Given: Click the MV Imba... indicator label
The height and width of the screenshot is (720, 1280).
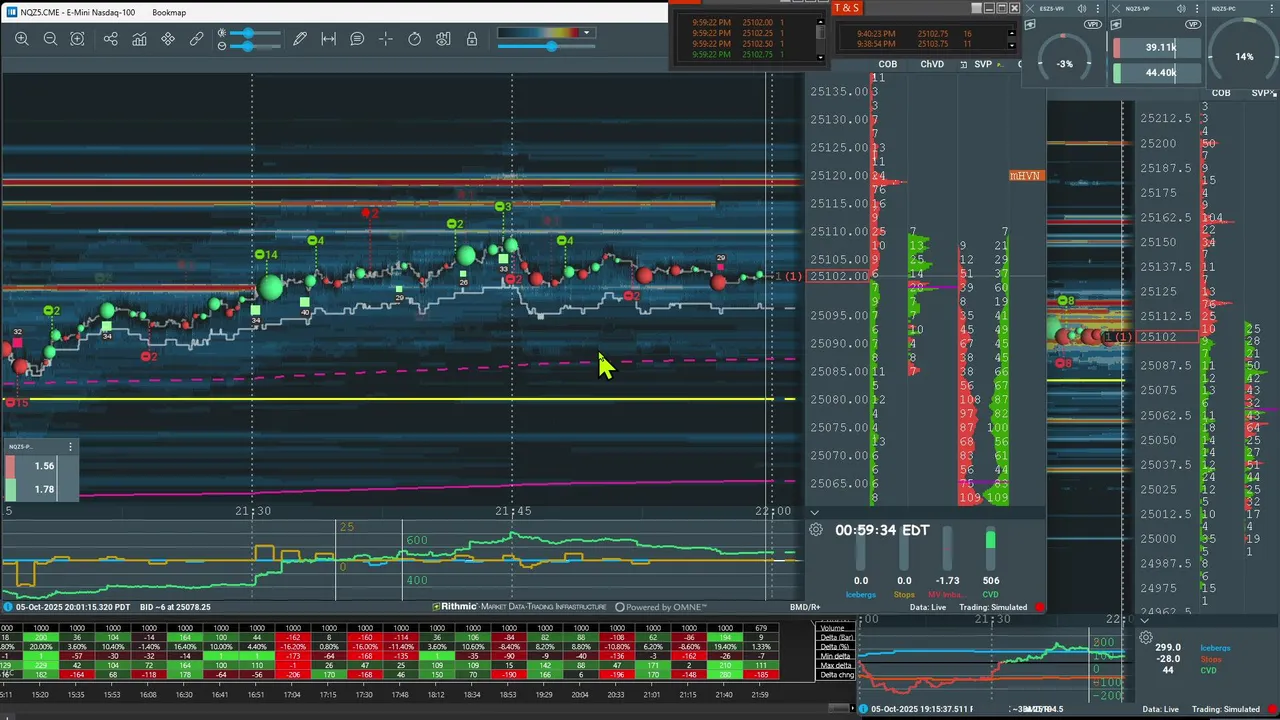Looking at the screenshot, I should tap(947, 594).
